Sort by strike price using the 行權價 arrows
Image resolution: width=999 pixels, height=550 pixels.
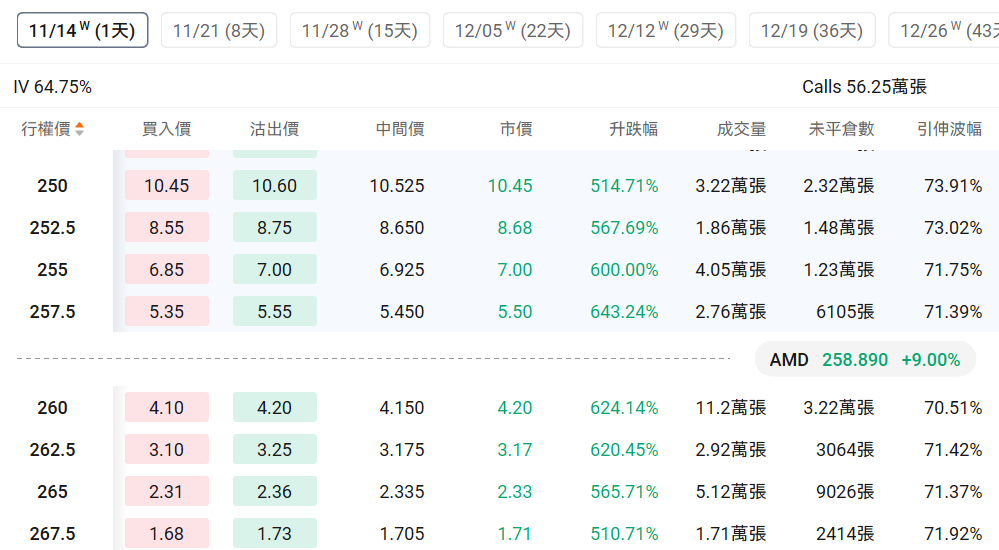[79, 129]
